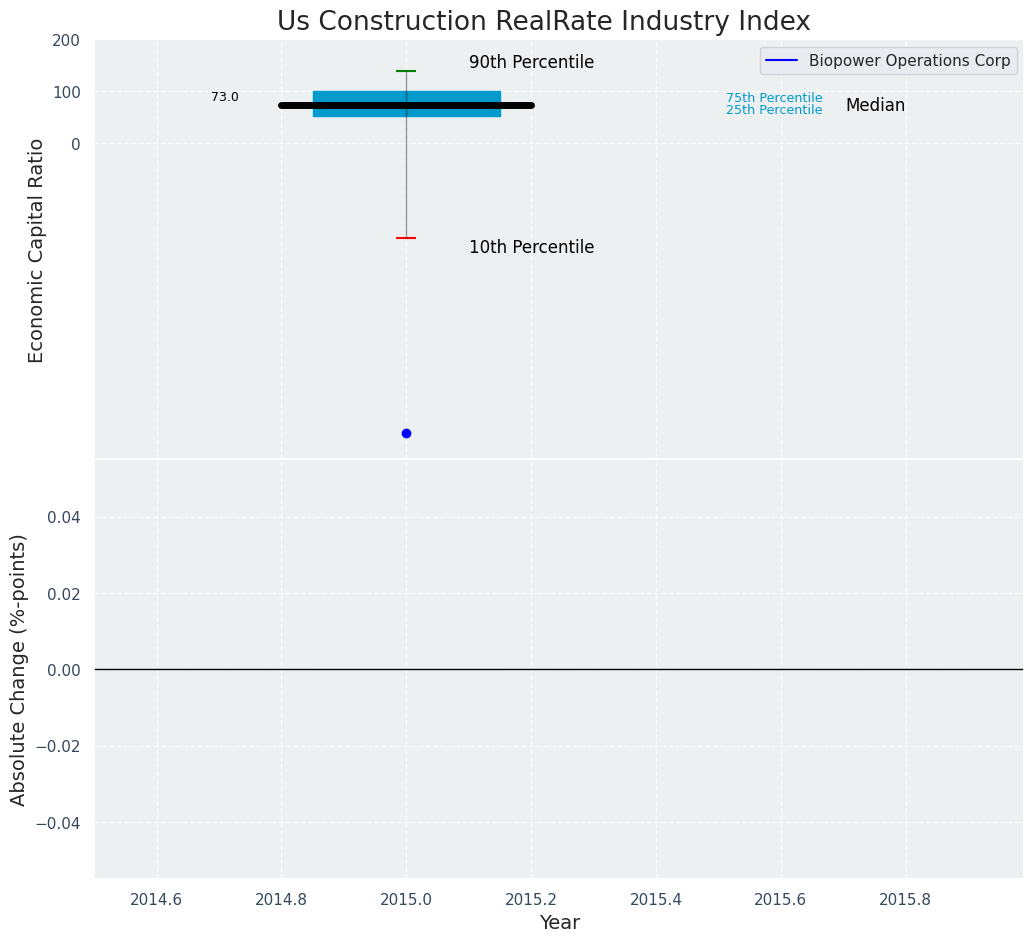
Task: Click the 2015.0 tick on the x-axis
Action: 406,899
